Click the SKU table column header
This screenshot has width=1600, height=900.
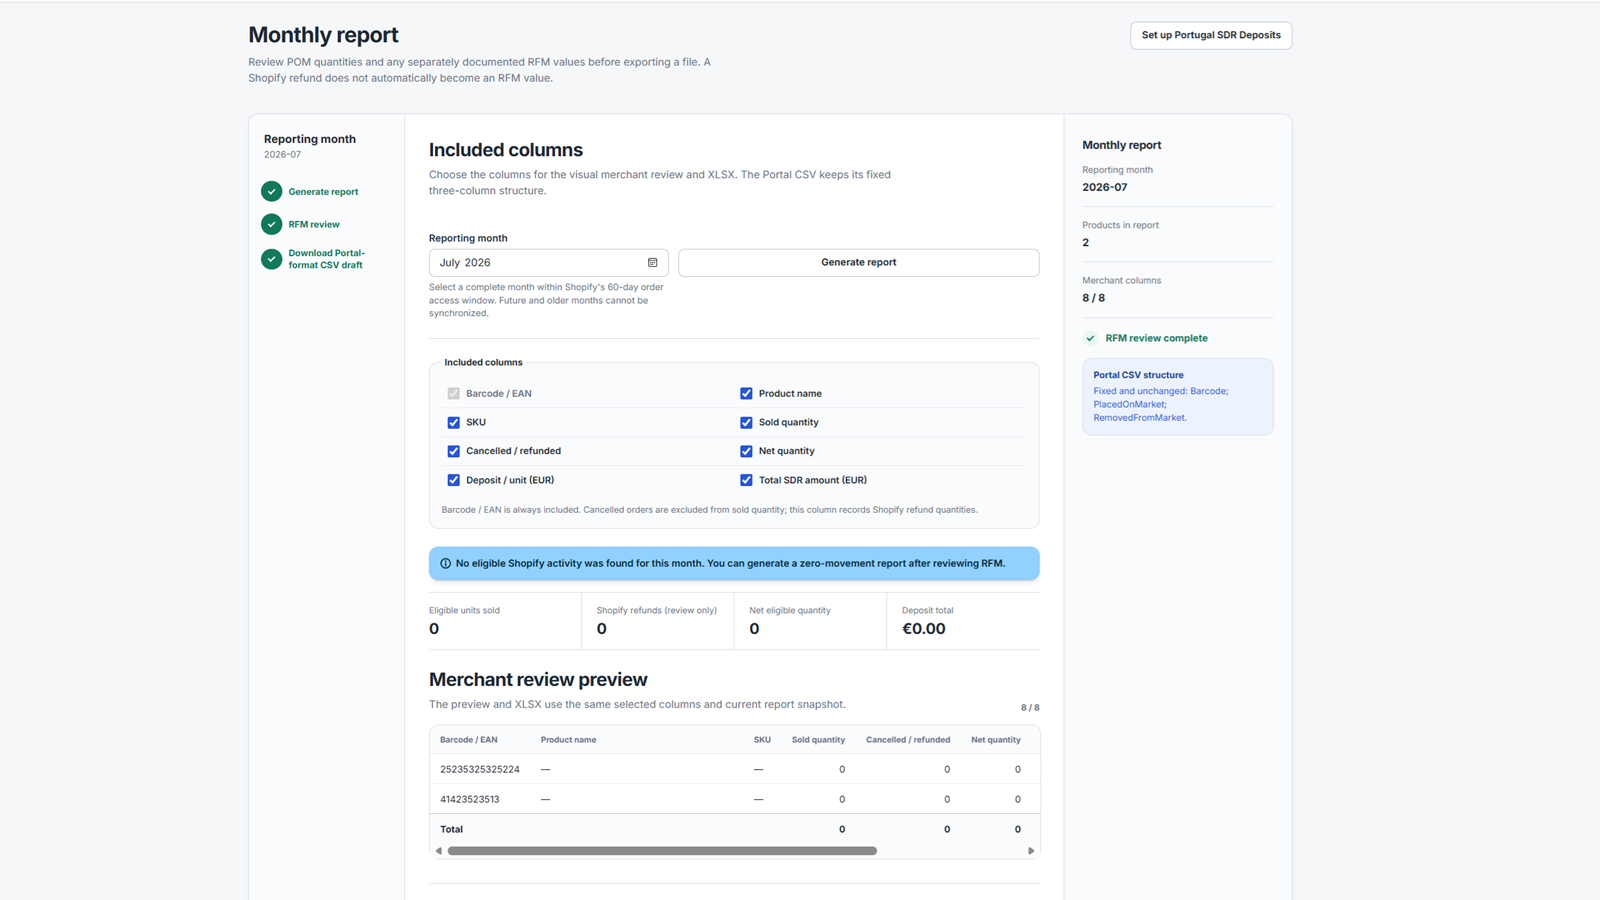pyautogui.click(x=762, y=740)
